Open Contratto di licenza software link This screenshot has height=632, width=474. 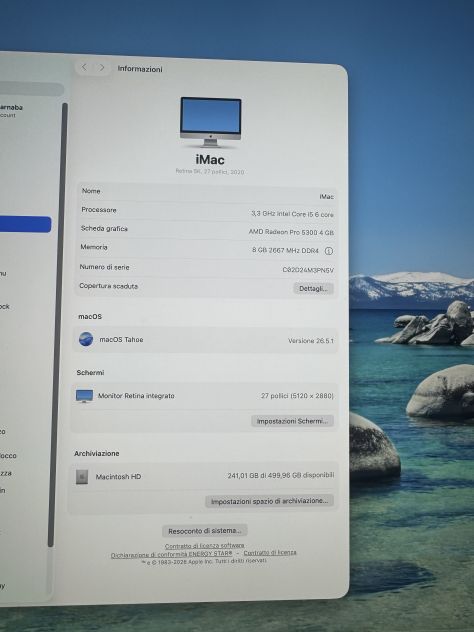pyautogui.click(x=205, y=546)
